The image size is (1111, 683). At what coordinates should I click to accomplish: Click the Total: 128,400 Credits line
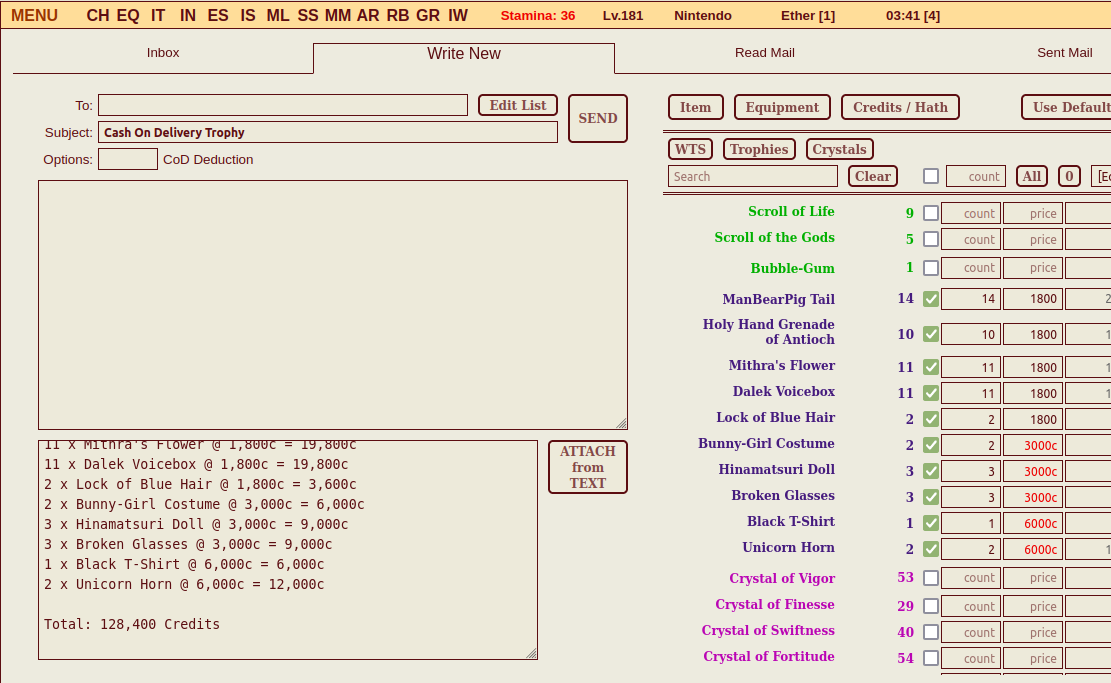(132, 624)
